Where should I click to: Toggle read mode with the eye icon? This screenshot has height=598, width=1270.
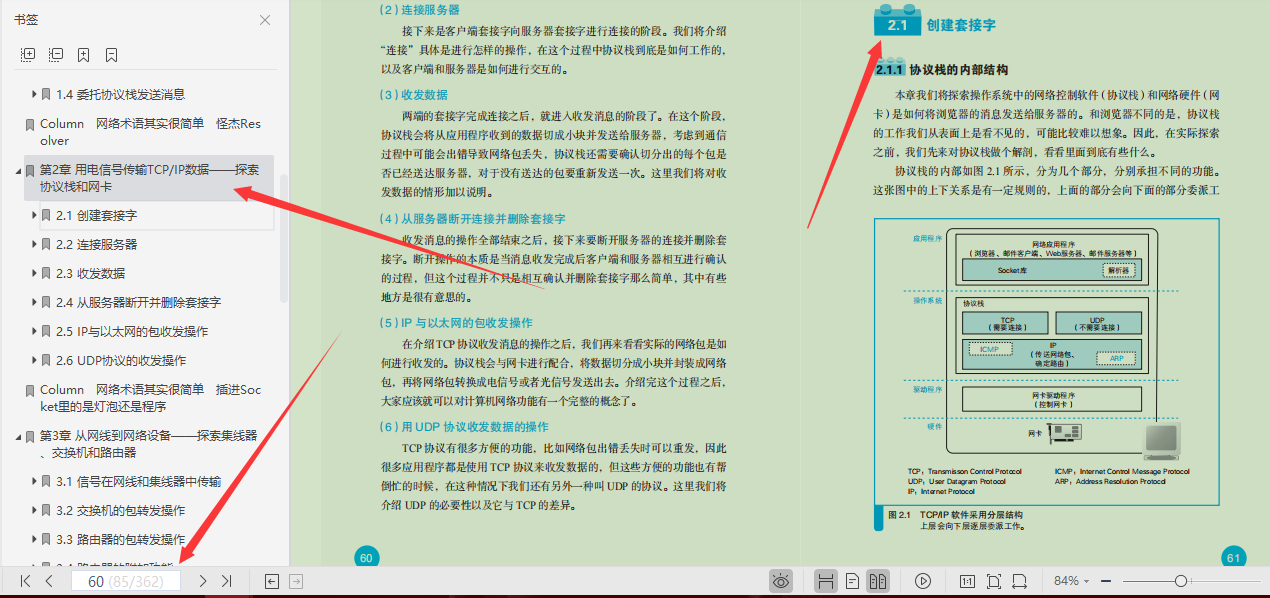tap(779, 580)
